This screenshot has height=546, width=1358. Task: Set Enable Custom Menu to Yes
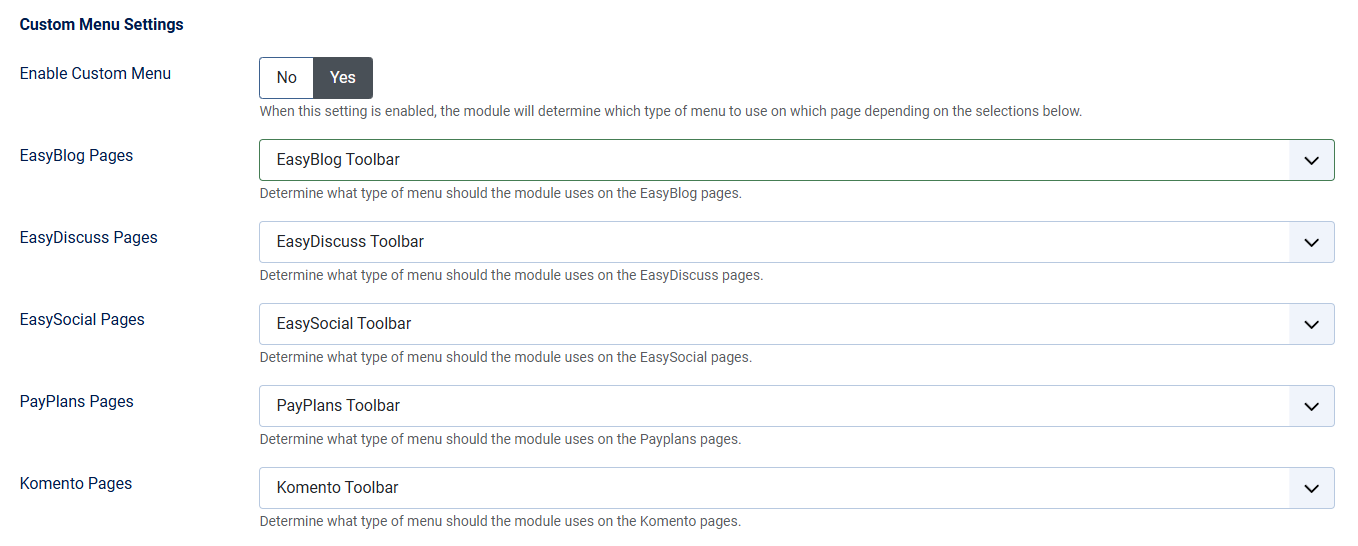[343, 78]
